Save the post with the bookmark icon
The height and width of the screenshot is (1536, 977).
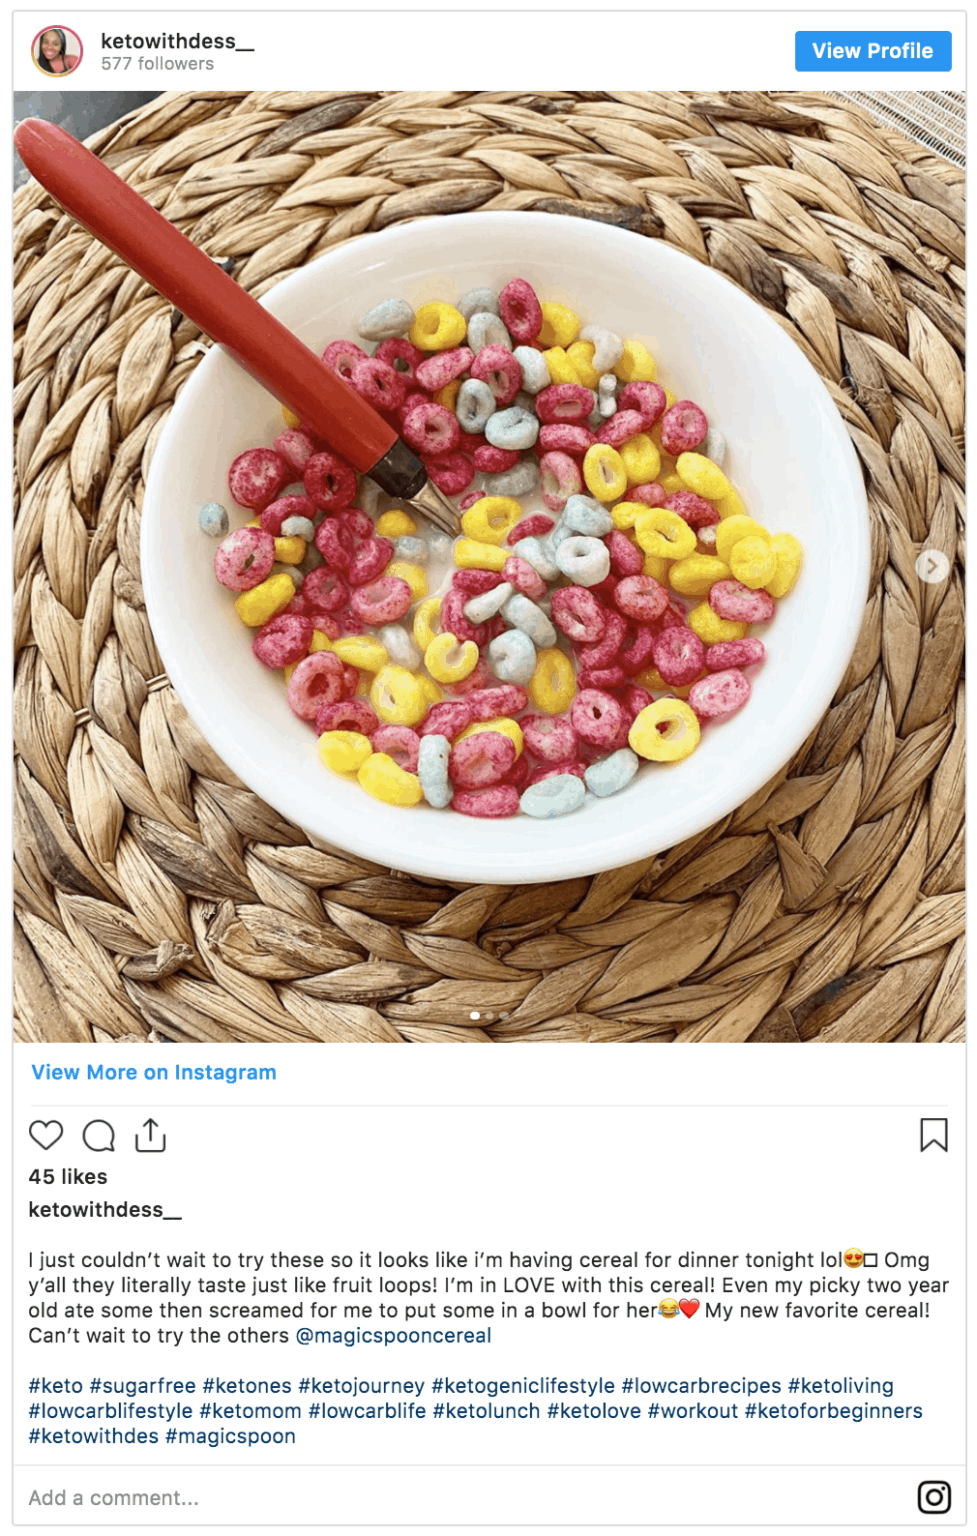click(933, 1135)
